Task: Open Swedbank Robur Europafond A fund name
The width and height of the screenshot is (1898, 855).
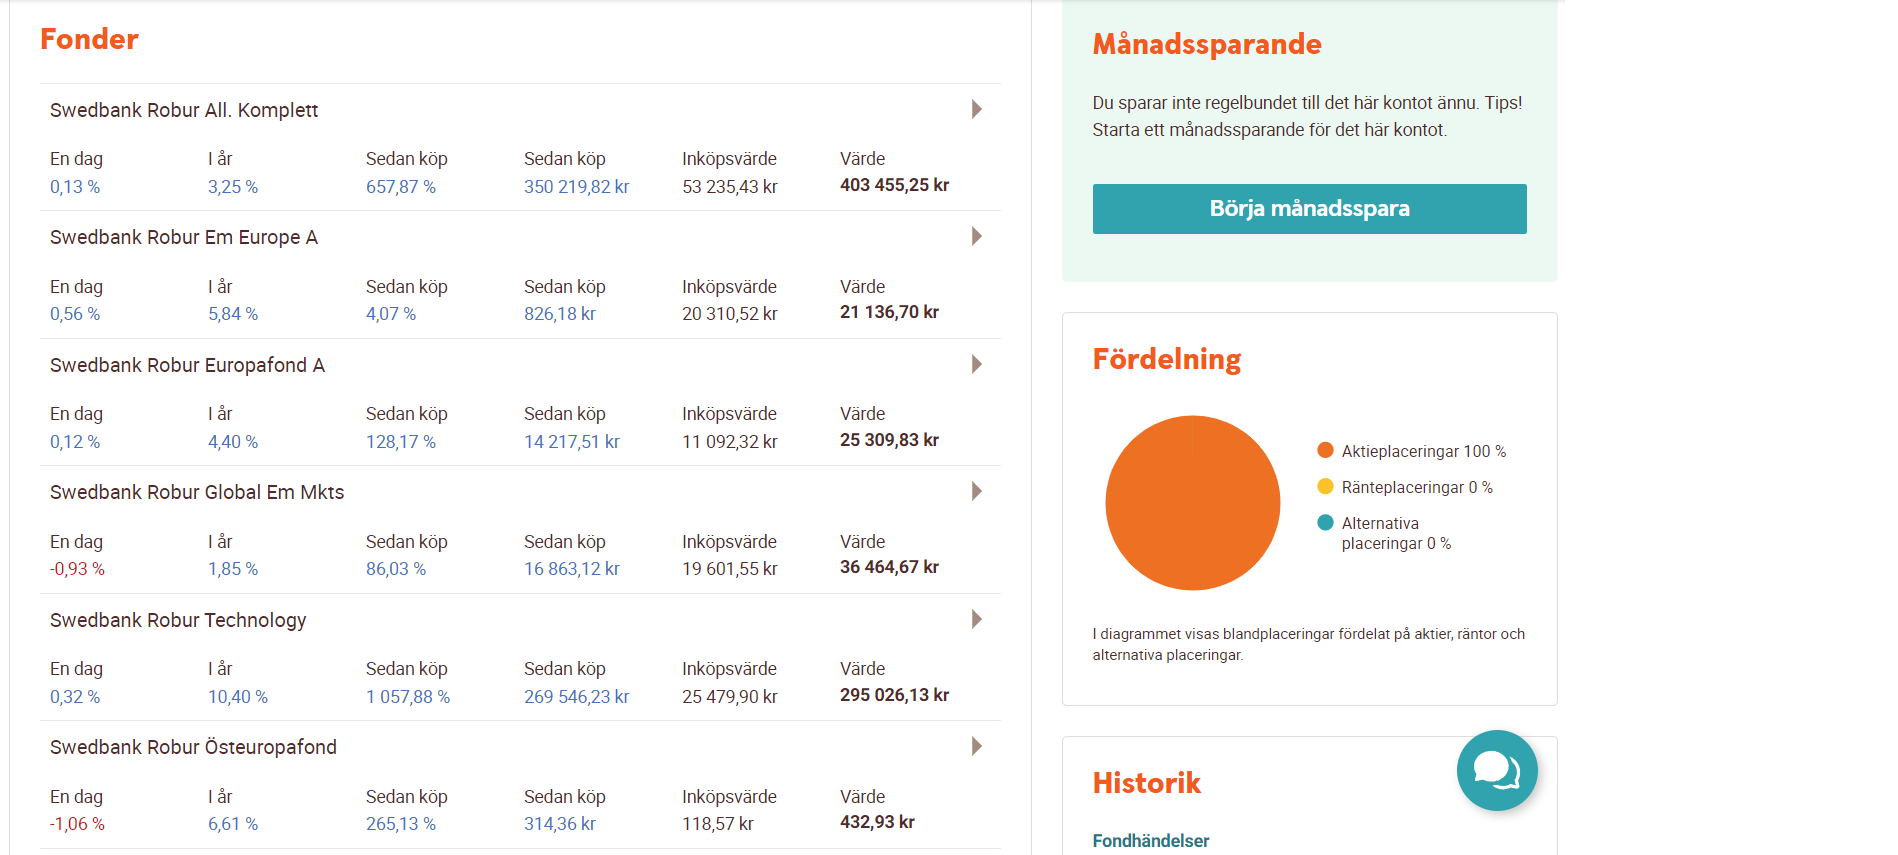Action: (x=187, y=365)
